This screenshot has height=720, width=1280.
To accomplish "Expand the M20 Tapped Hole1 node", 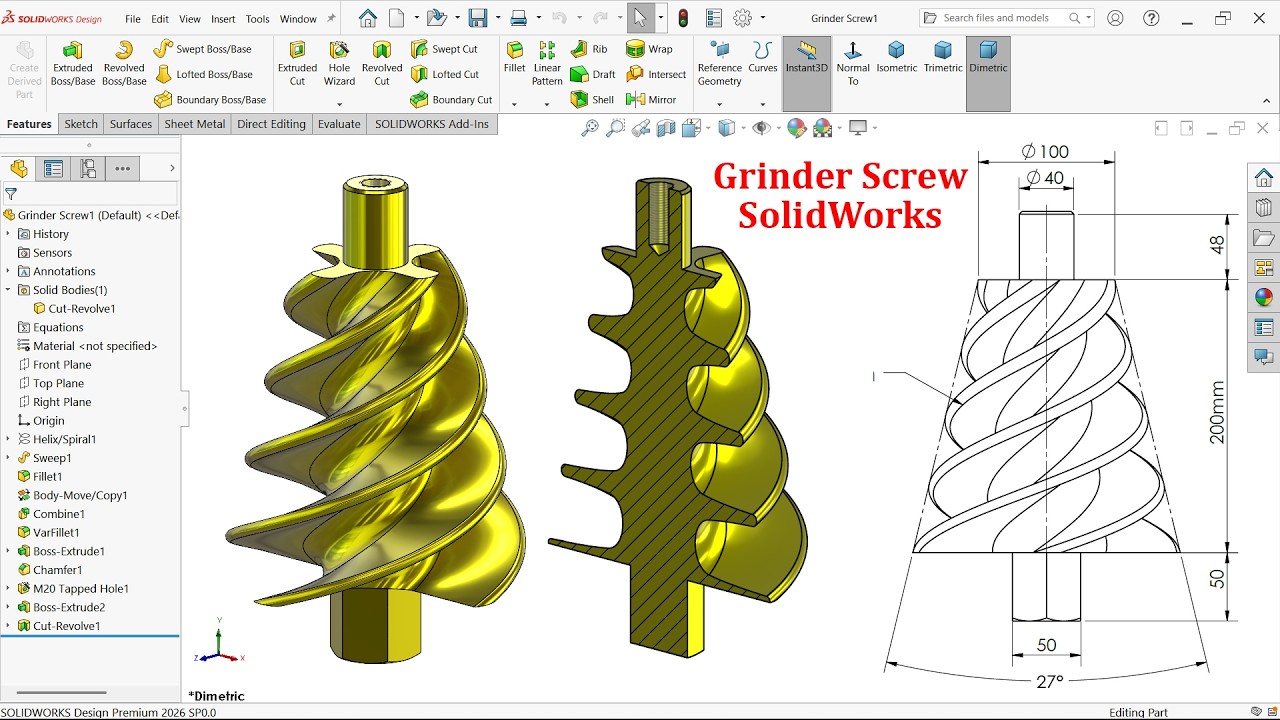I will [8, 589].
